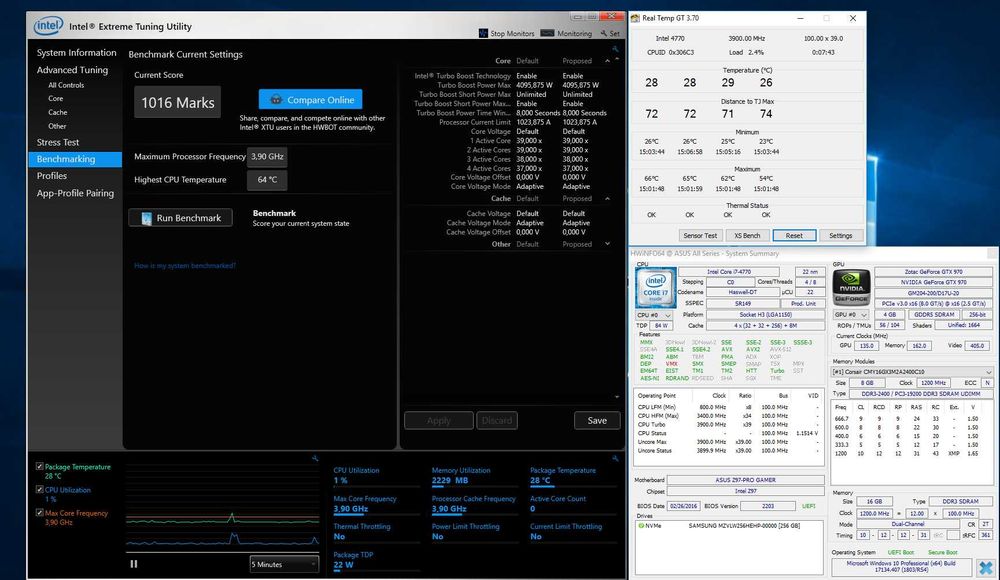The image size is (1000, 580).
Task: Click the Samsung NVMe drive row
Action: 728,526
